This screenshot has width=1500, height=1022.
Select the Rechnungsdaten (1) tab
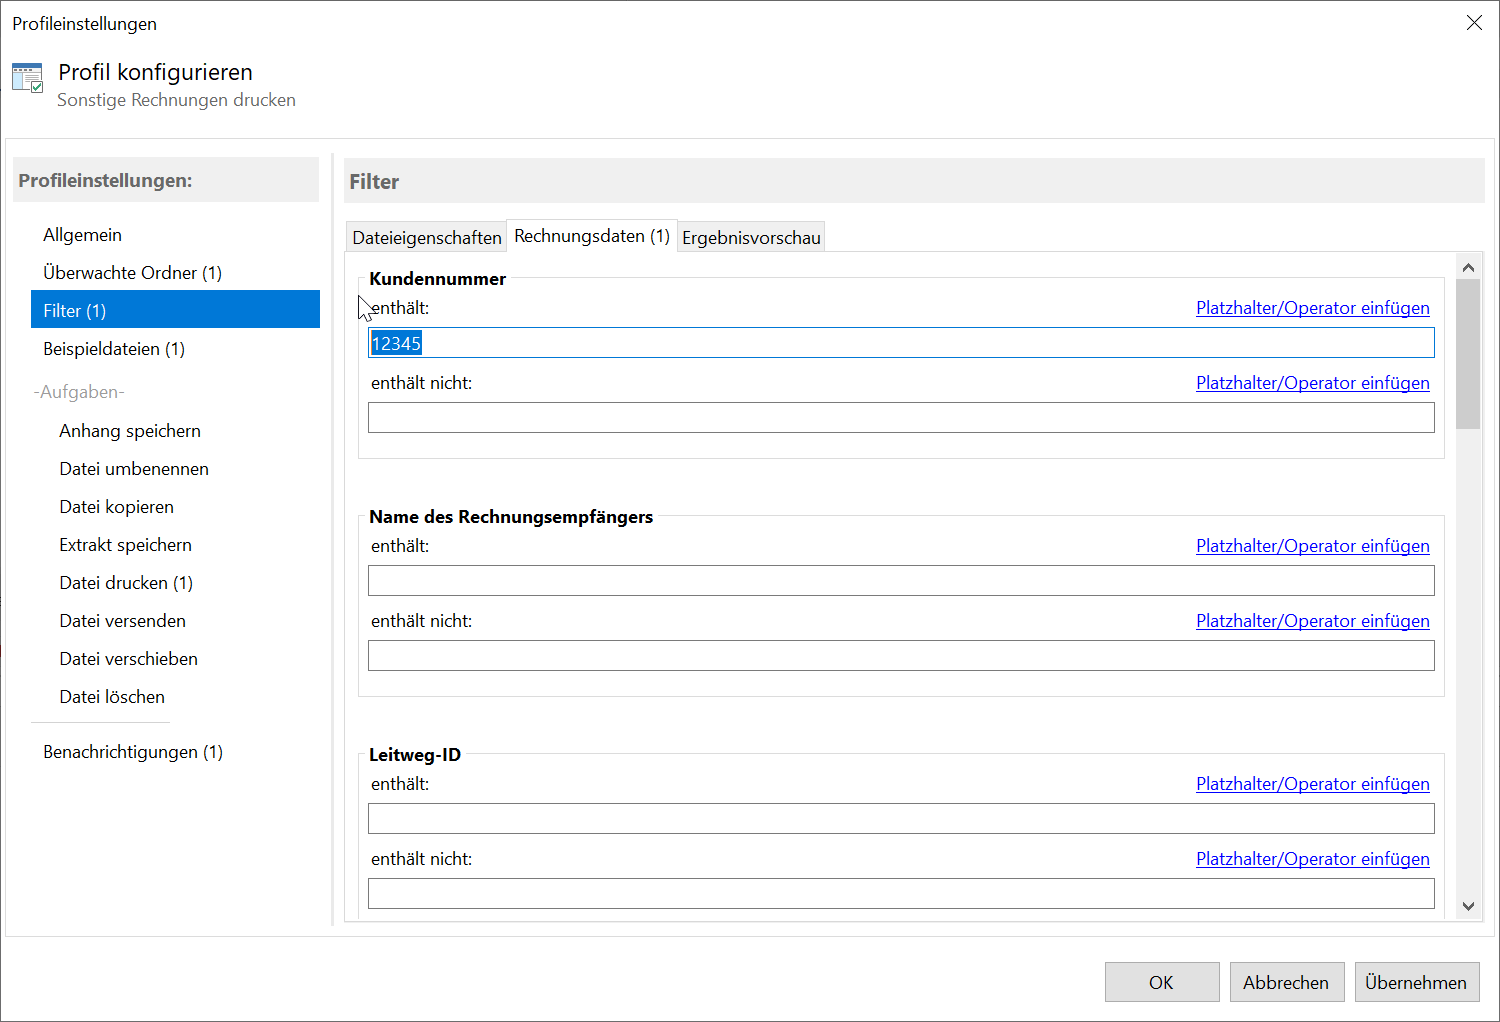click(x=592, y=236)
